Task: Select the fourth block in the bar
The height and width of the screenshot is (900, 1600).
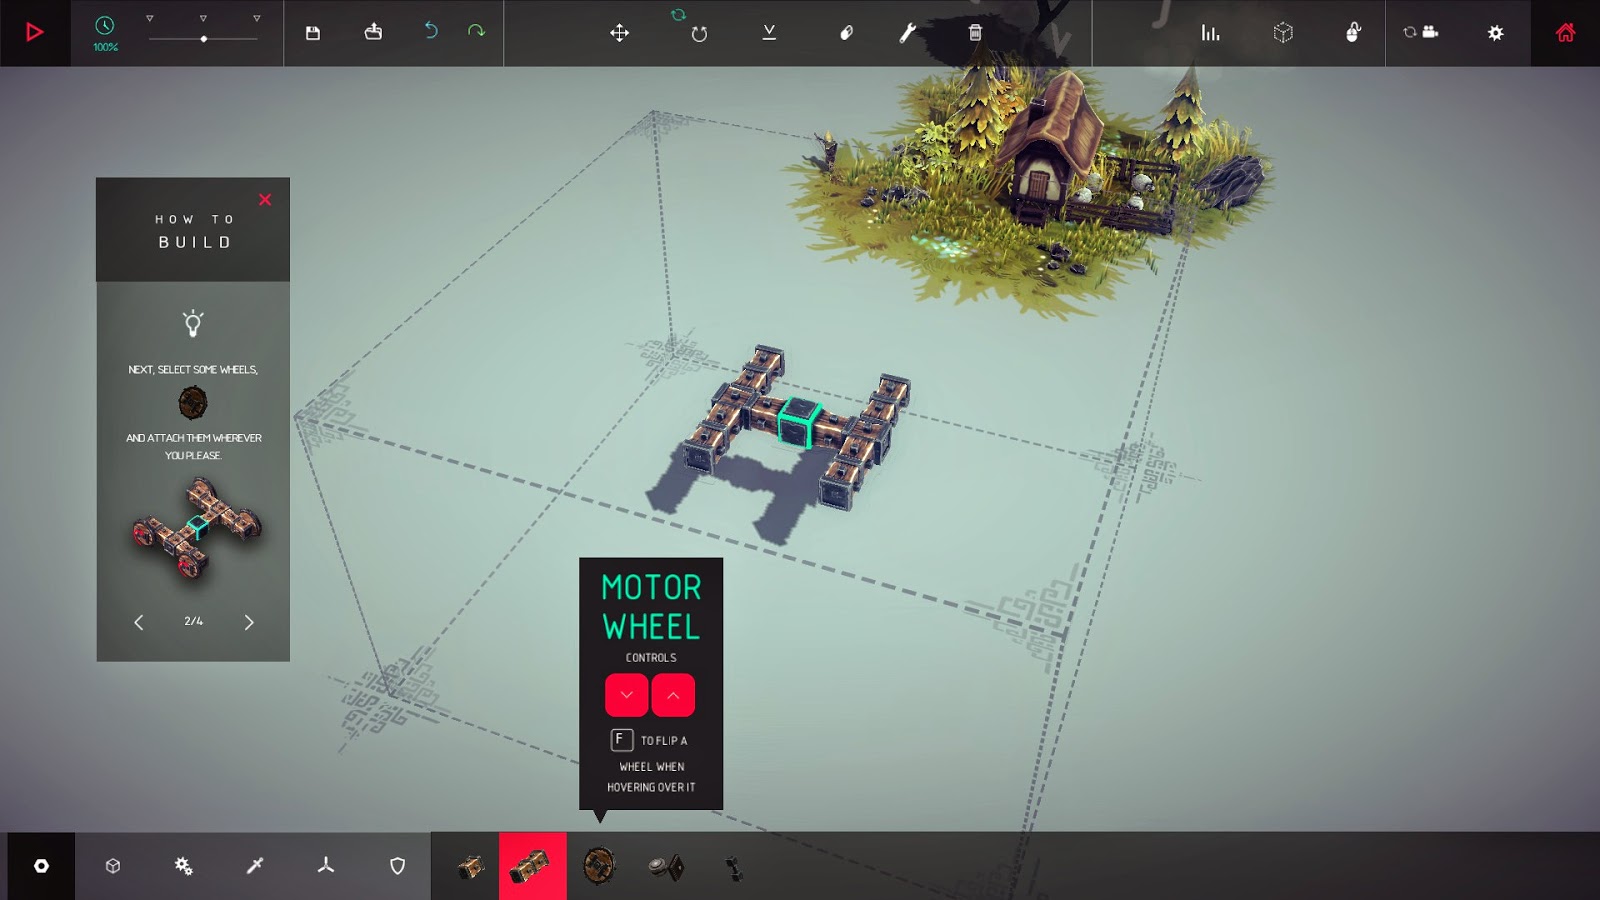Action: pos(665,867)
